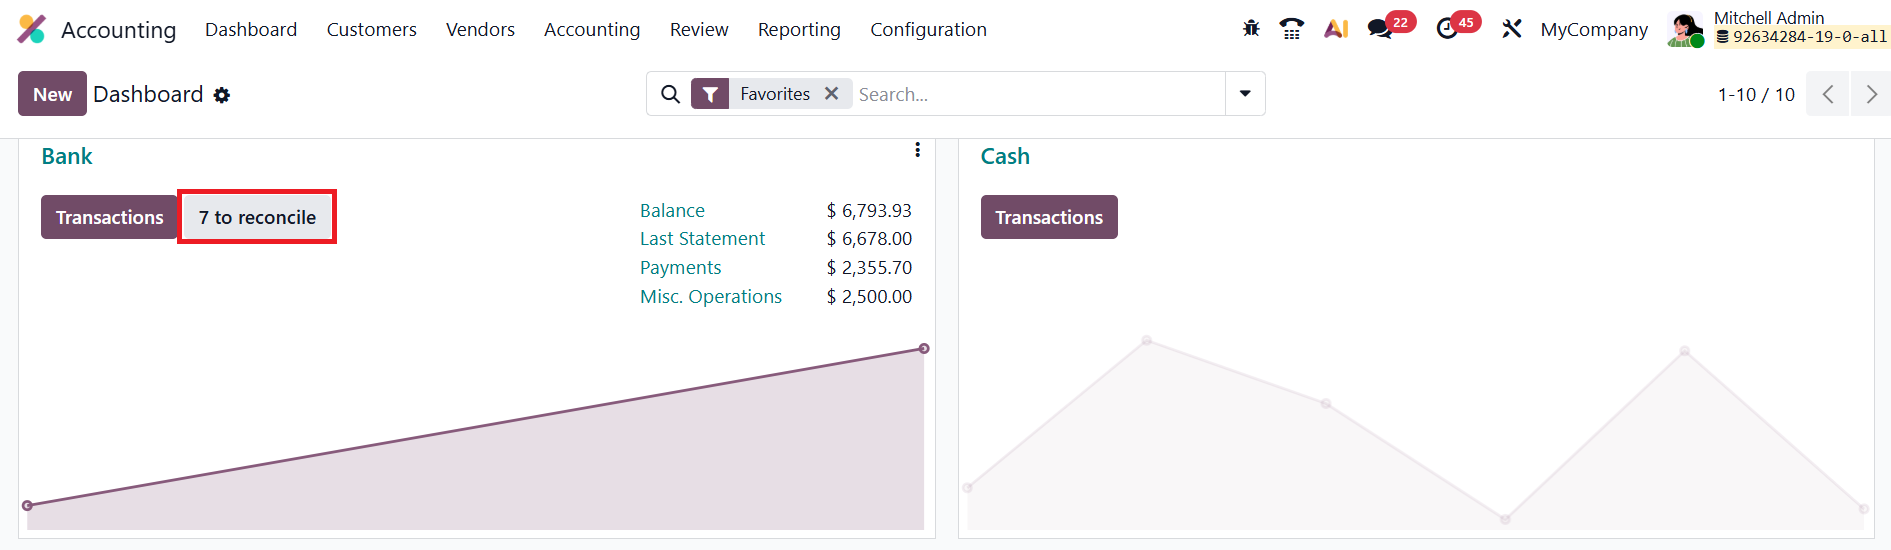Image resolution: width=1891 pixels, height=550 pixels.
Task: Open the Dashboard settings gear
Action: pos(222,95)
